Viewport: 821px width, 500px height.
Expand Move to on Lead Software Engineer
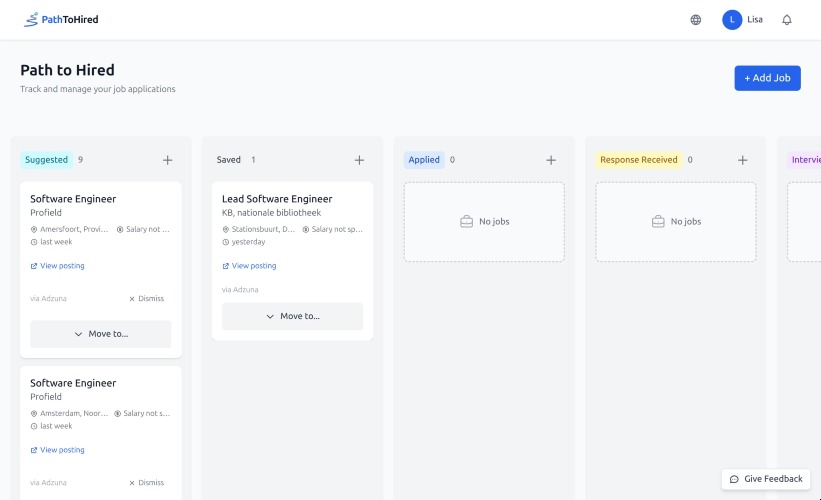[293, 316]
